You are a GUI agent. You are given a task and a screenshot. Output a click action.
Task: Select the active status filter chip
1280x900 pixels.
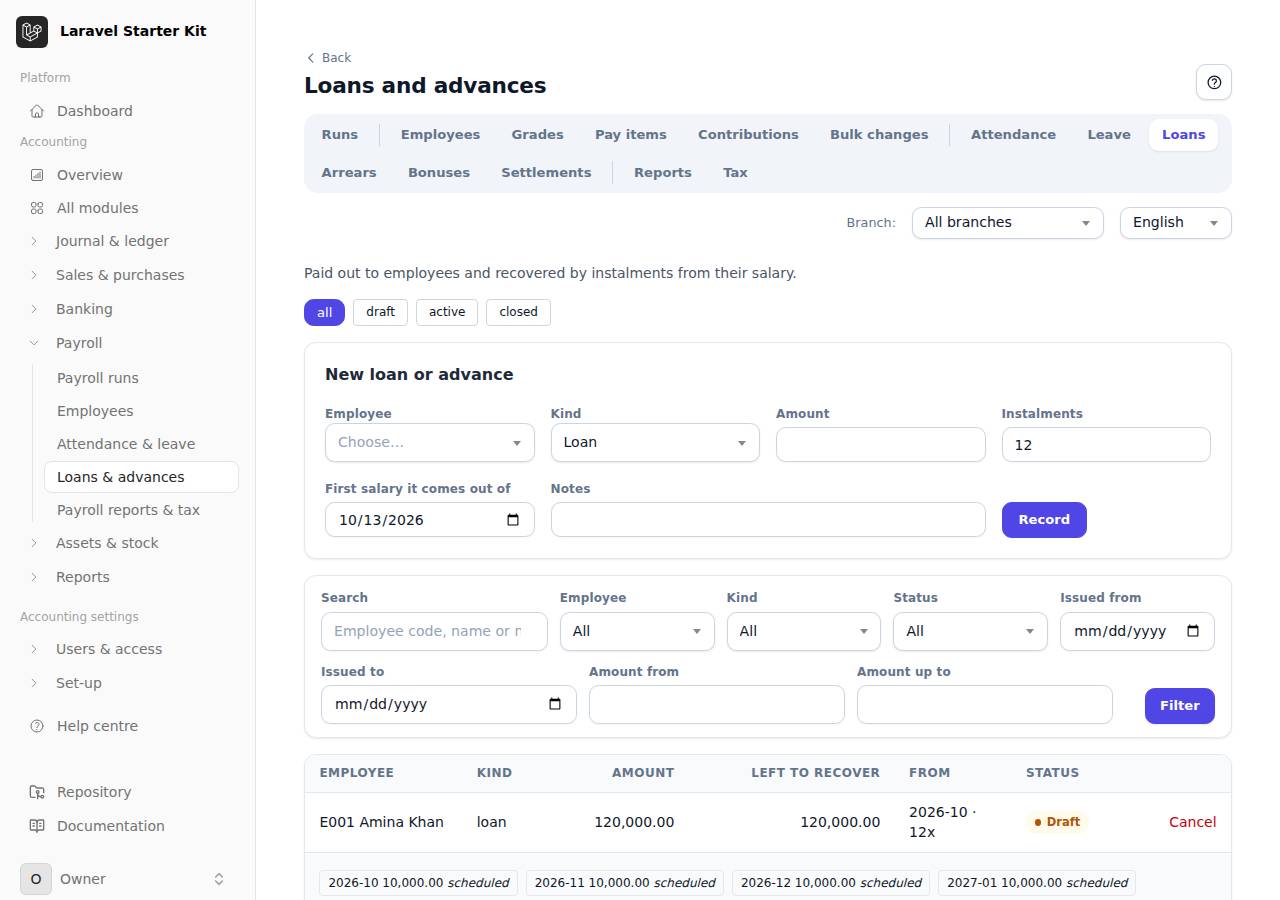447,312
